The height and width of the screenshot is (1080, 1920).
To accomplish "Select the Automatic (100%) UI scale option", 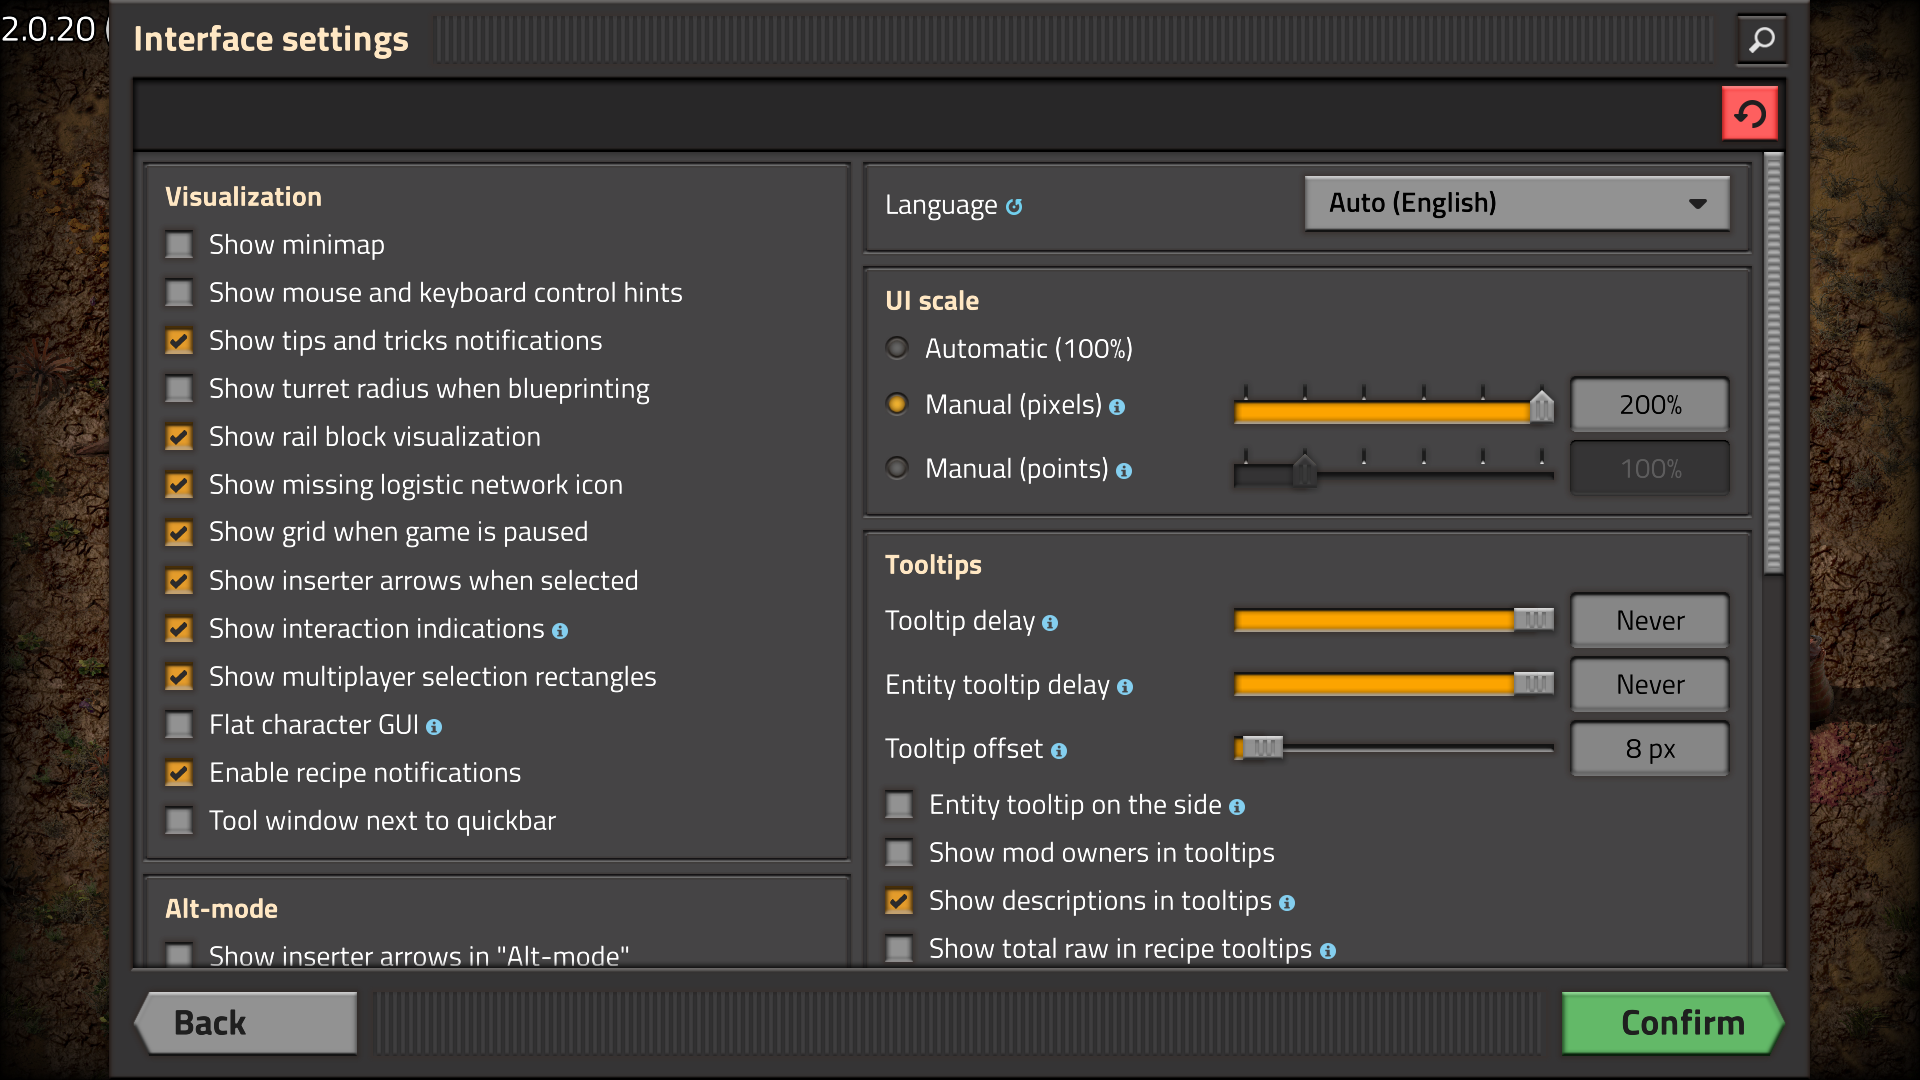I will tap(897, 348).
